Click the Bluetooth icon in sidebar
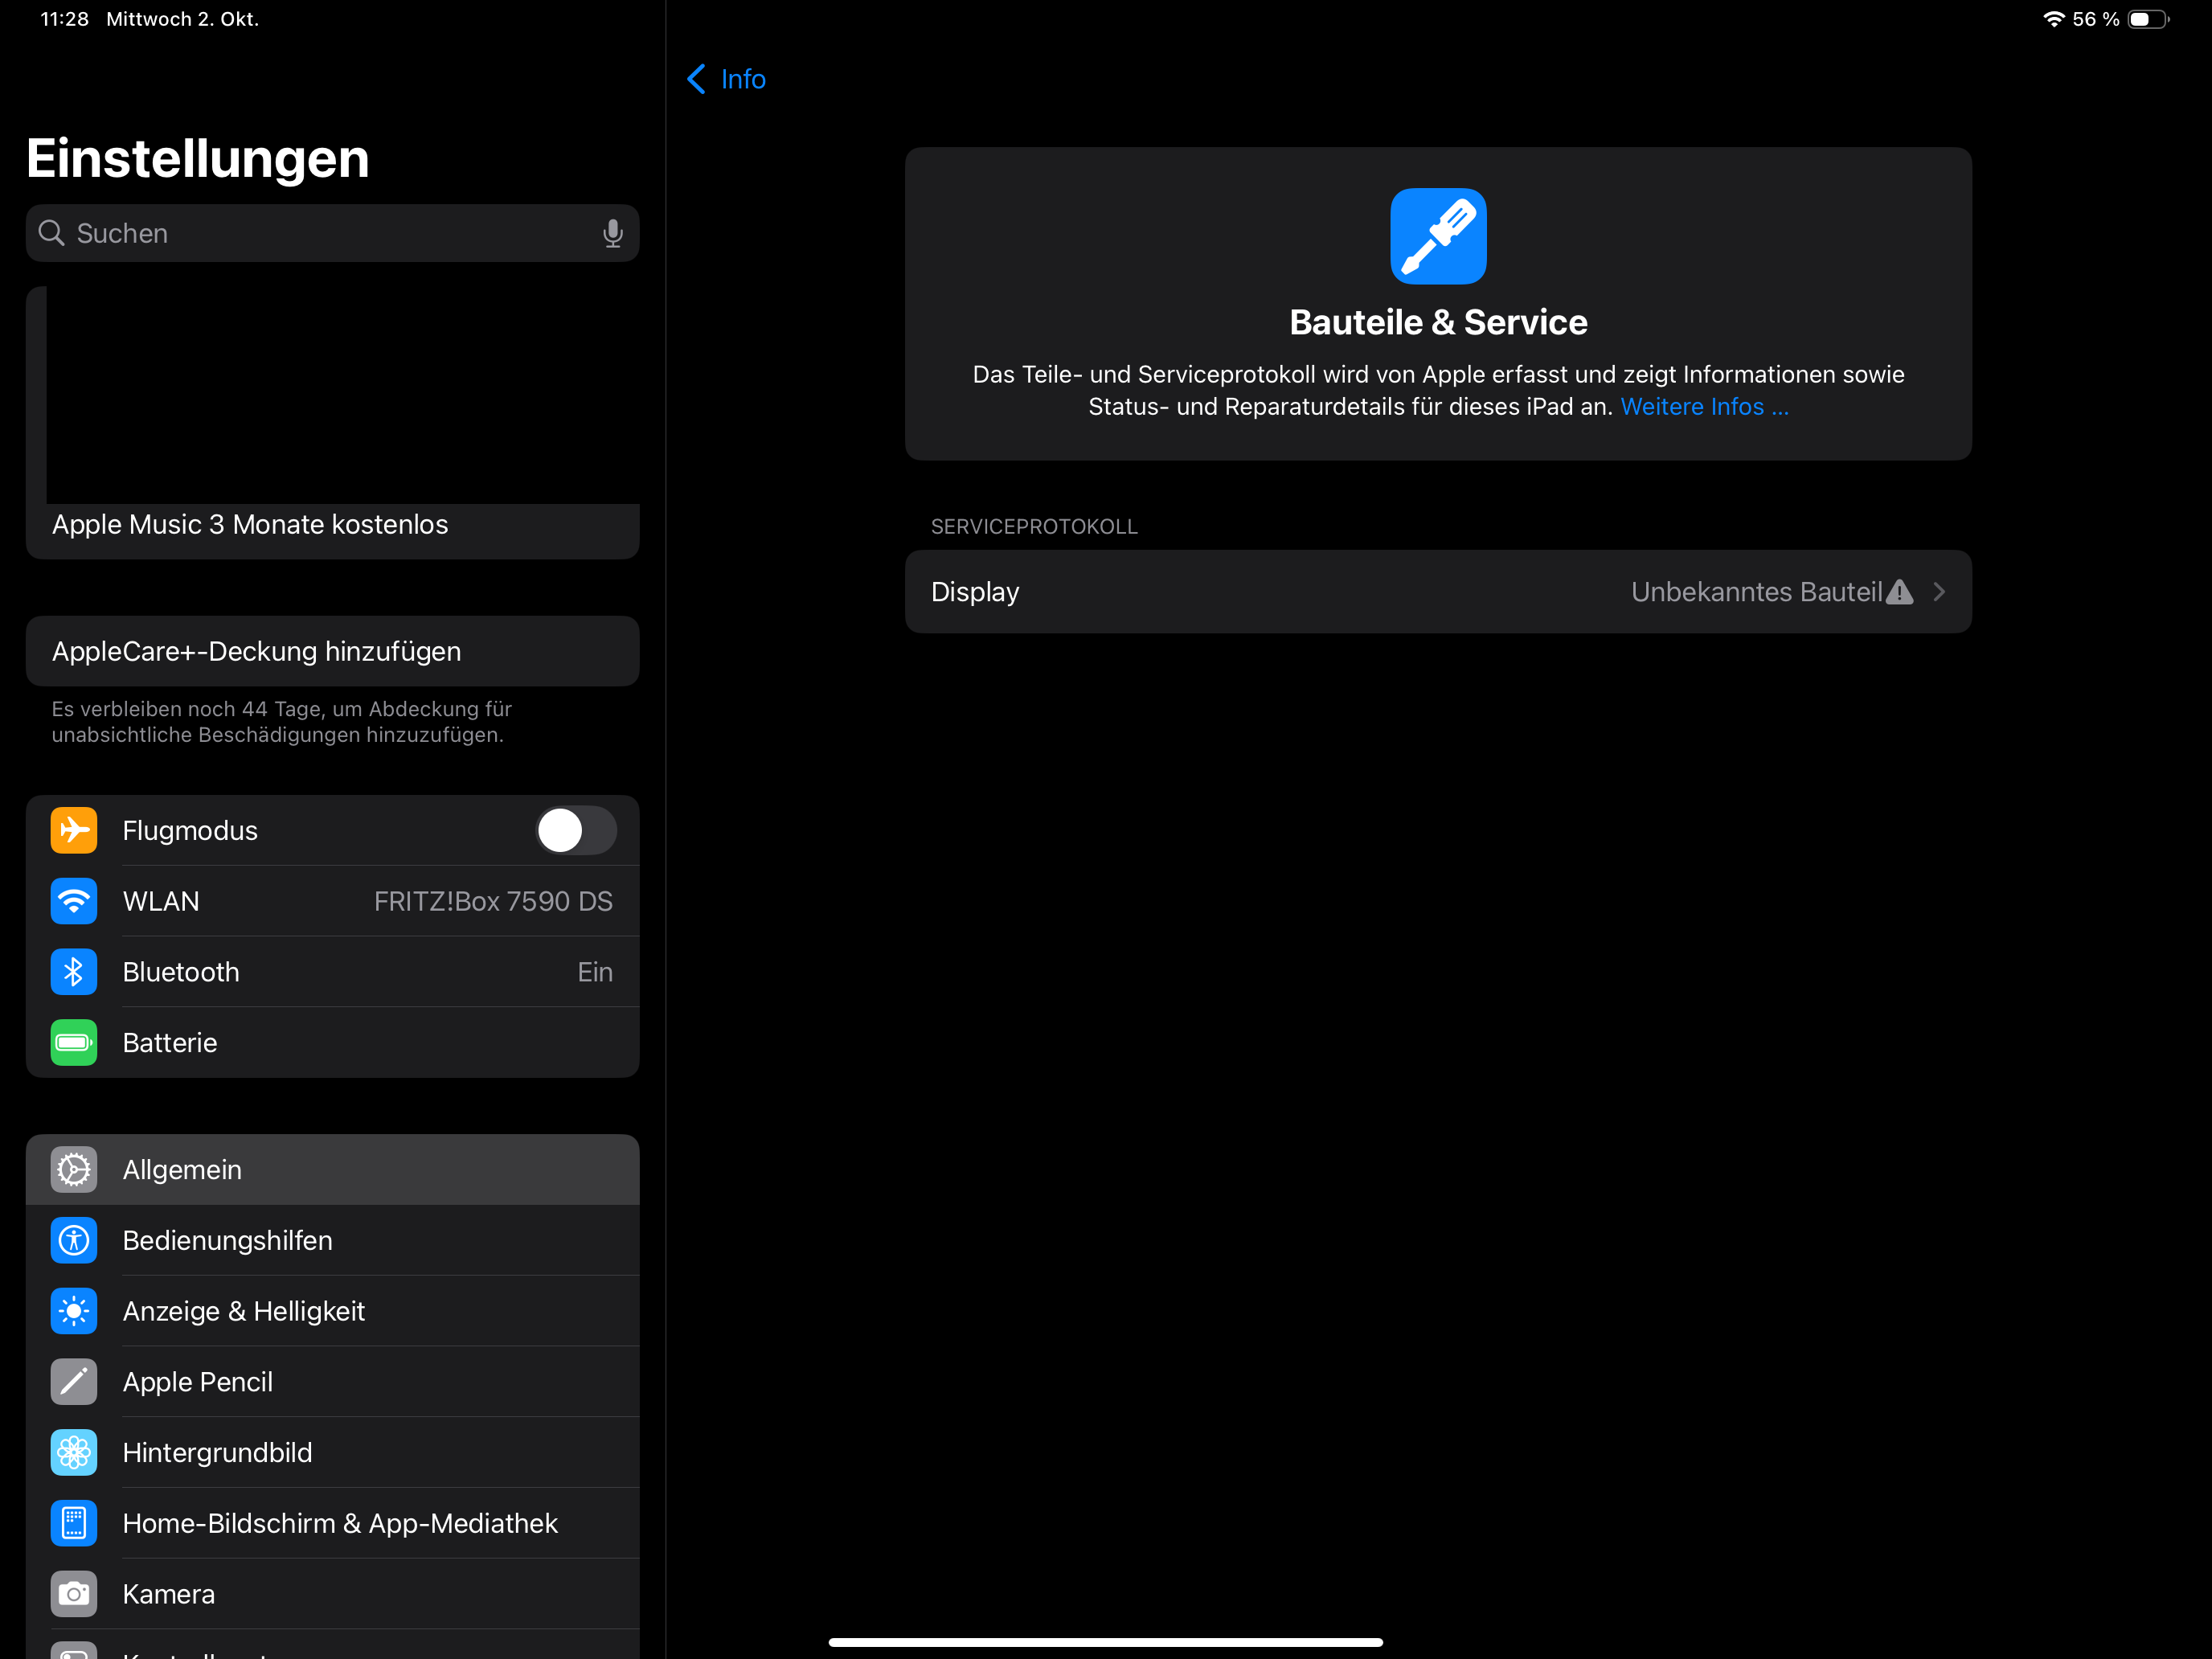This screenshot has width=2212, height=1659. (74, 972)
